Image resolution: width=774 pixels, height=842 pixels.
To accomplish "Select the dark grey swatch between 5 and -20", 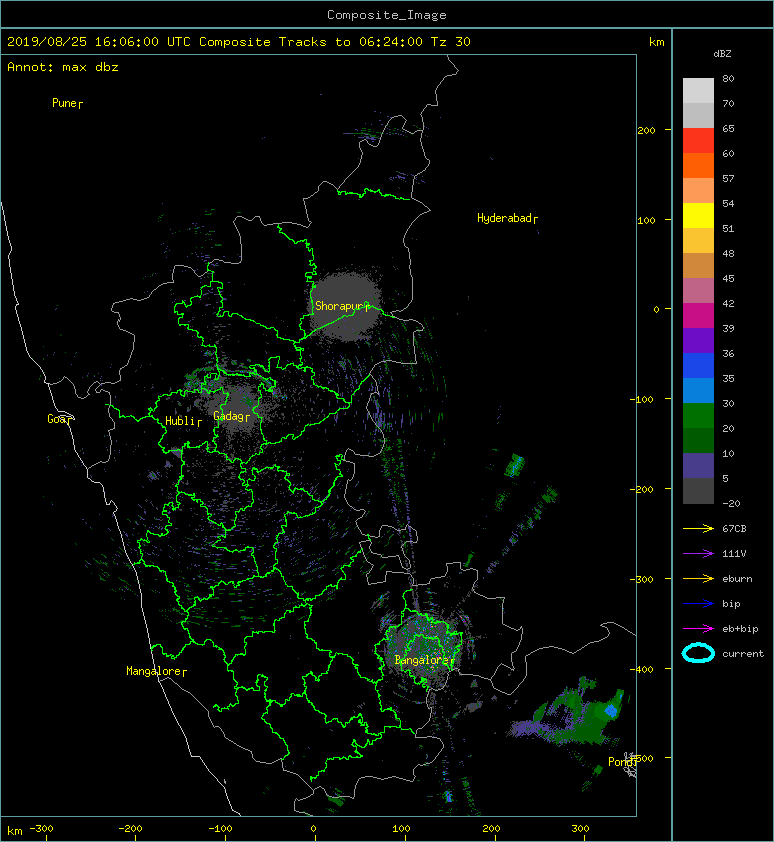I will pyautogui.click(x=698, y=491).
